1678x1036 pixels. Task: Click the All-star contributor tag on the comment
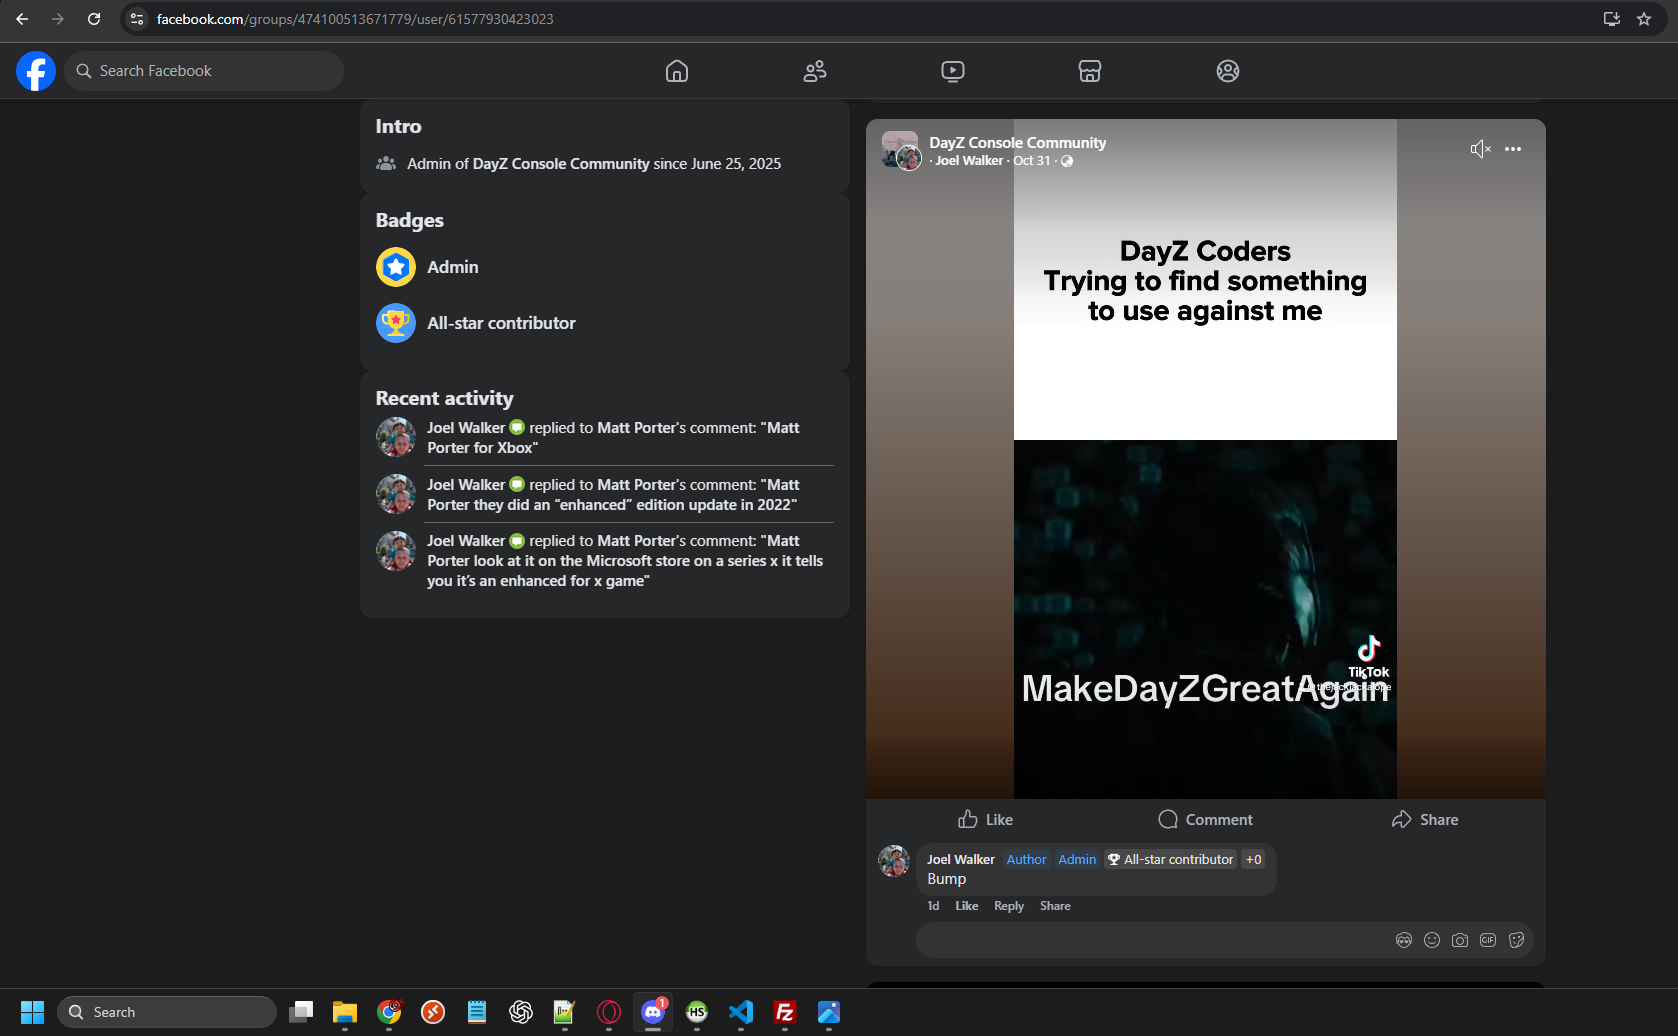tap(1170, 860)
